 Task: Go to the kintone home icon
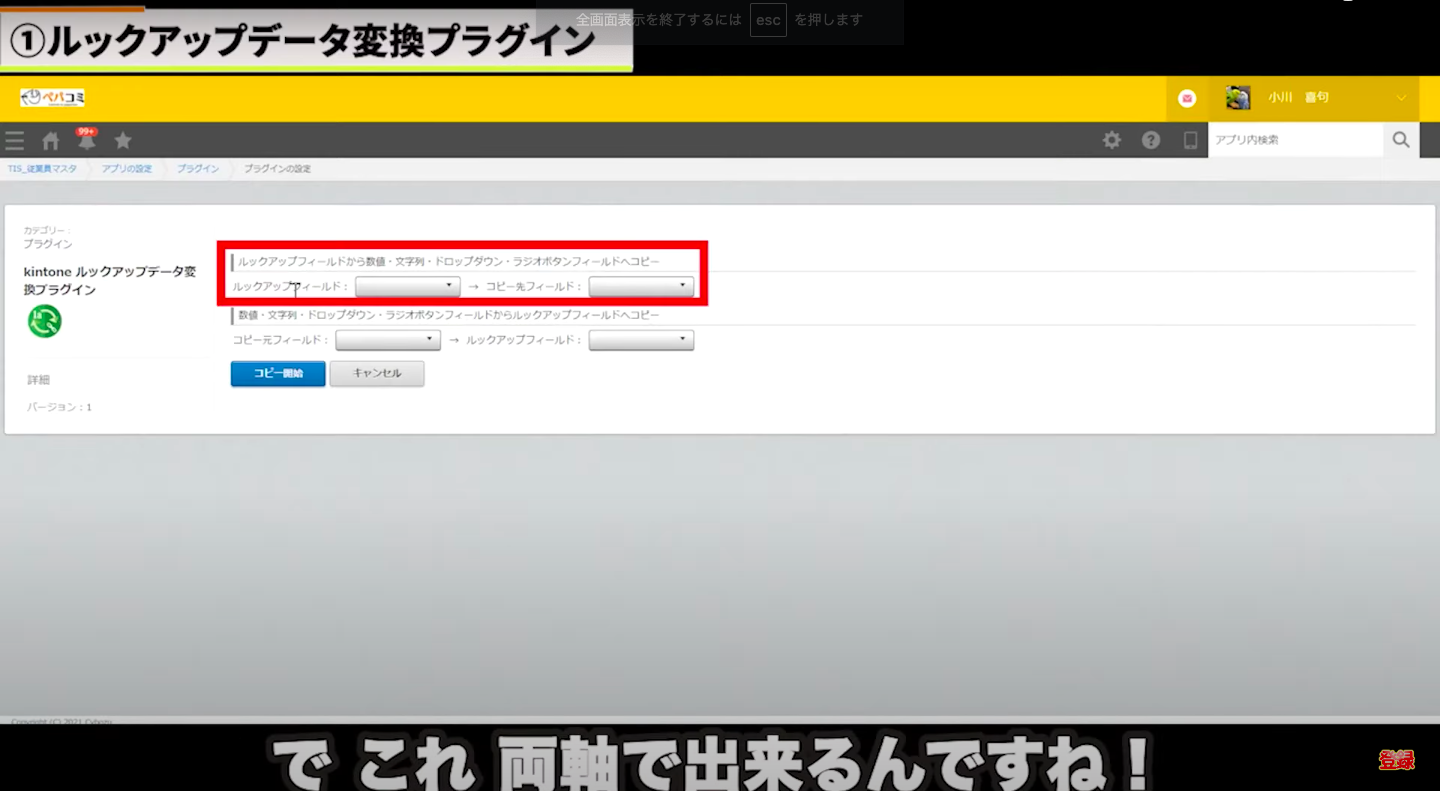point(51,141)
